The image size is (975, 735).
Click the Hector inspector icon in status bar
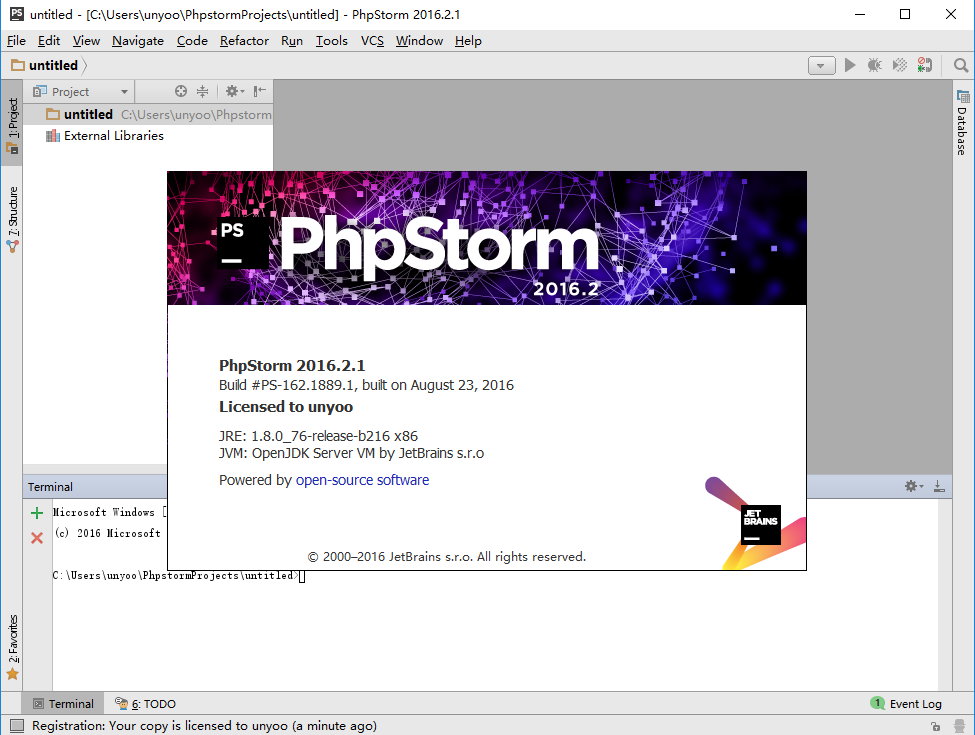(960, 726)
